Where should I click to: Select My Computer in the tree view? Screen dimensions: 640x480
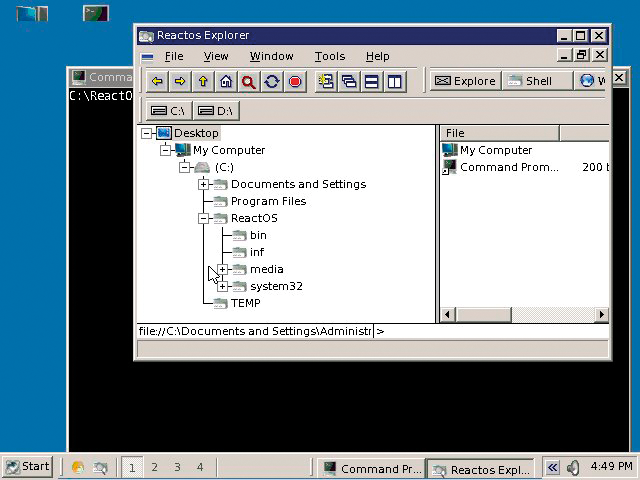pos(229,150)
